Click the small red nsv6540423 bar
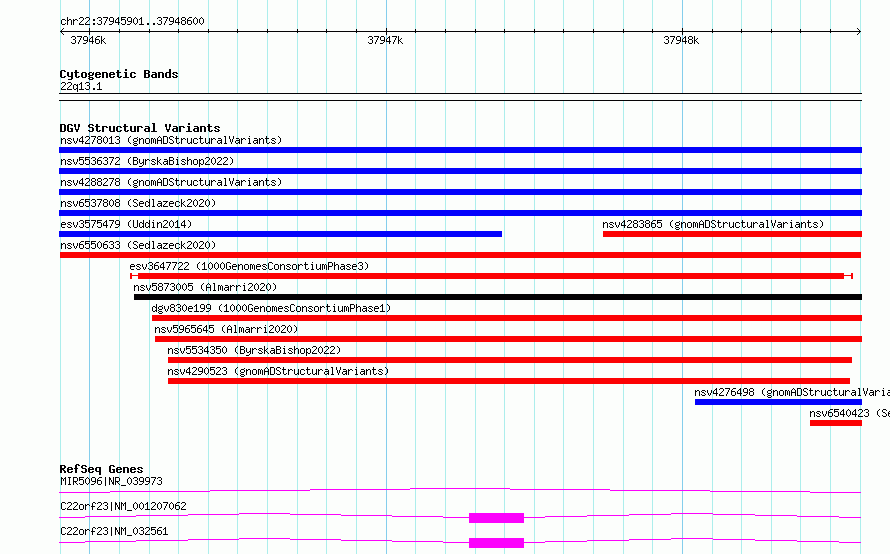 coord(836,423)
